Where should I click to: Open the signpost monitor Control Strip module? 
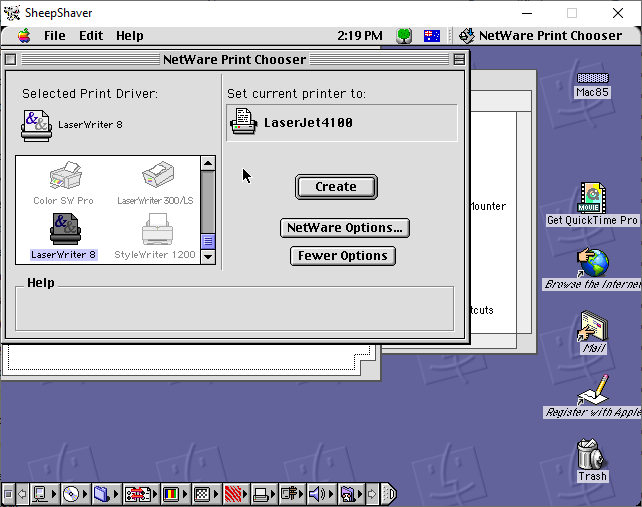click(x=292, y=494)
